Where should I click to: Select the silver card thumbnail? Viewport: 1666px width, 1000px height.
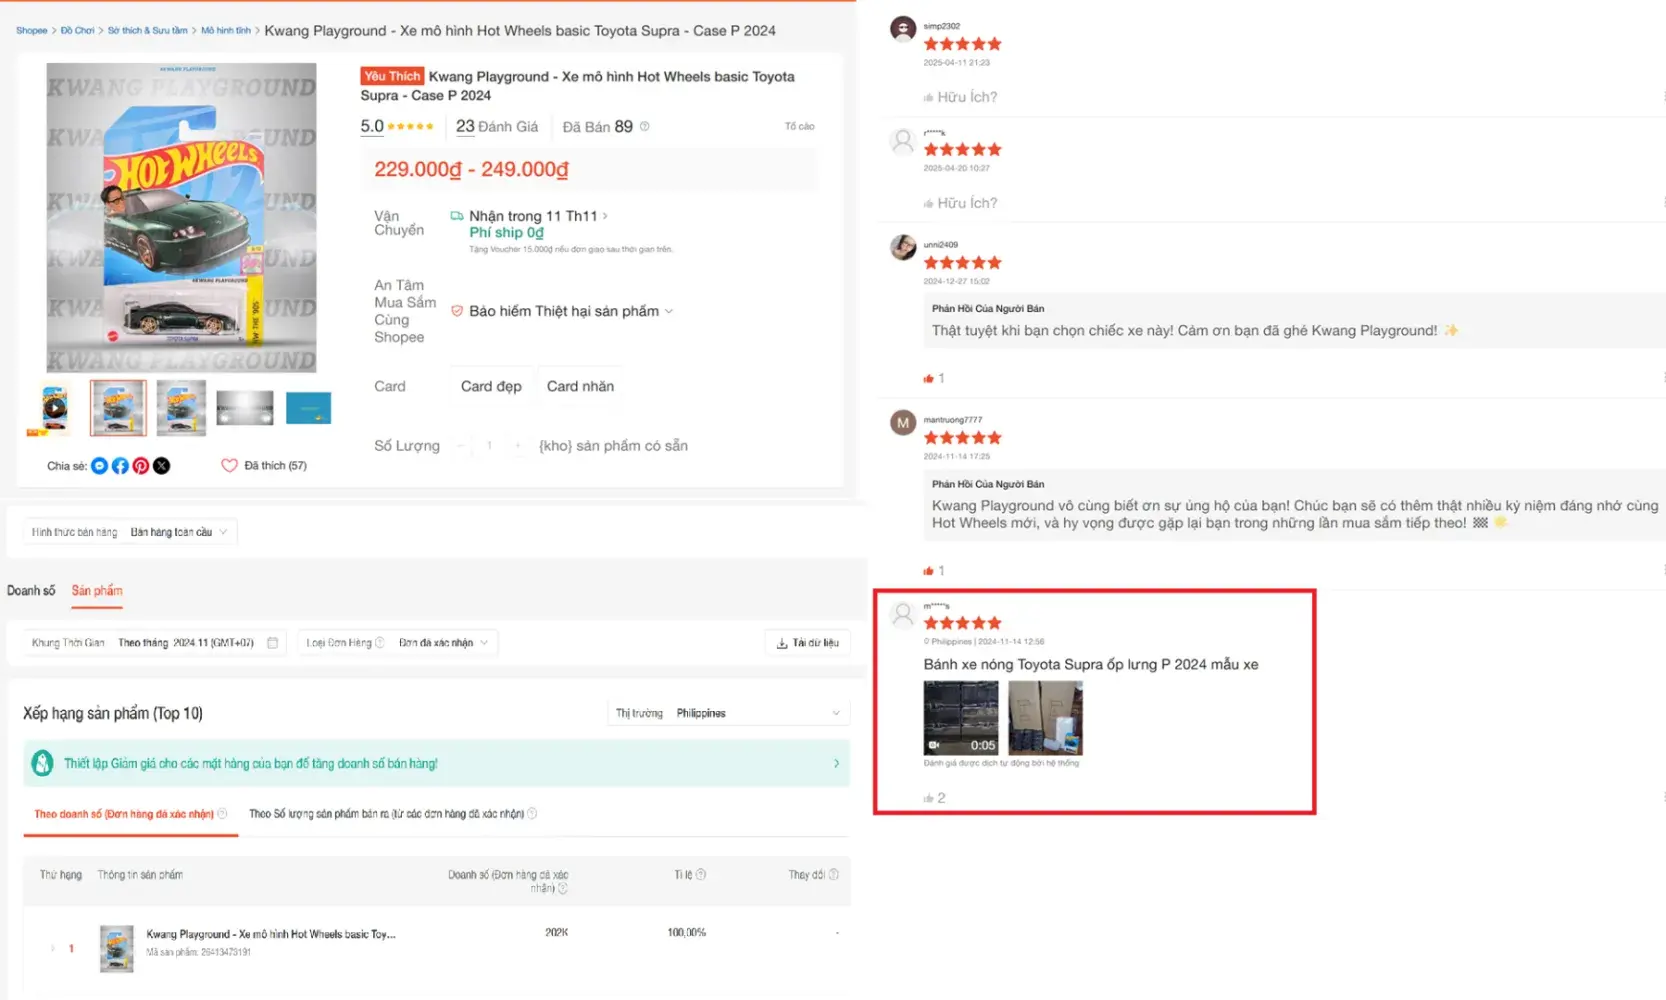click(x=245, y=408)
